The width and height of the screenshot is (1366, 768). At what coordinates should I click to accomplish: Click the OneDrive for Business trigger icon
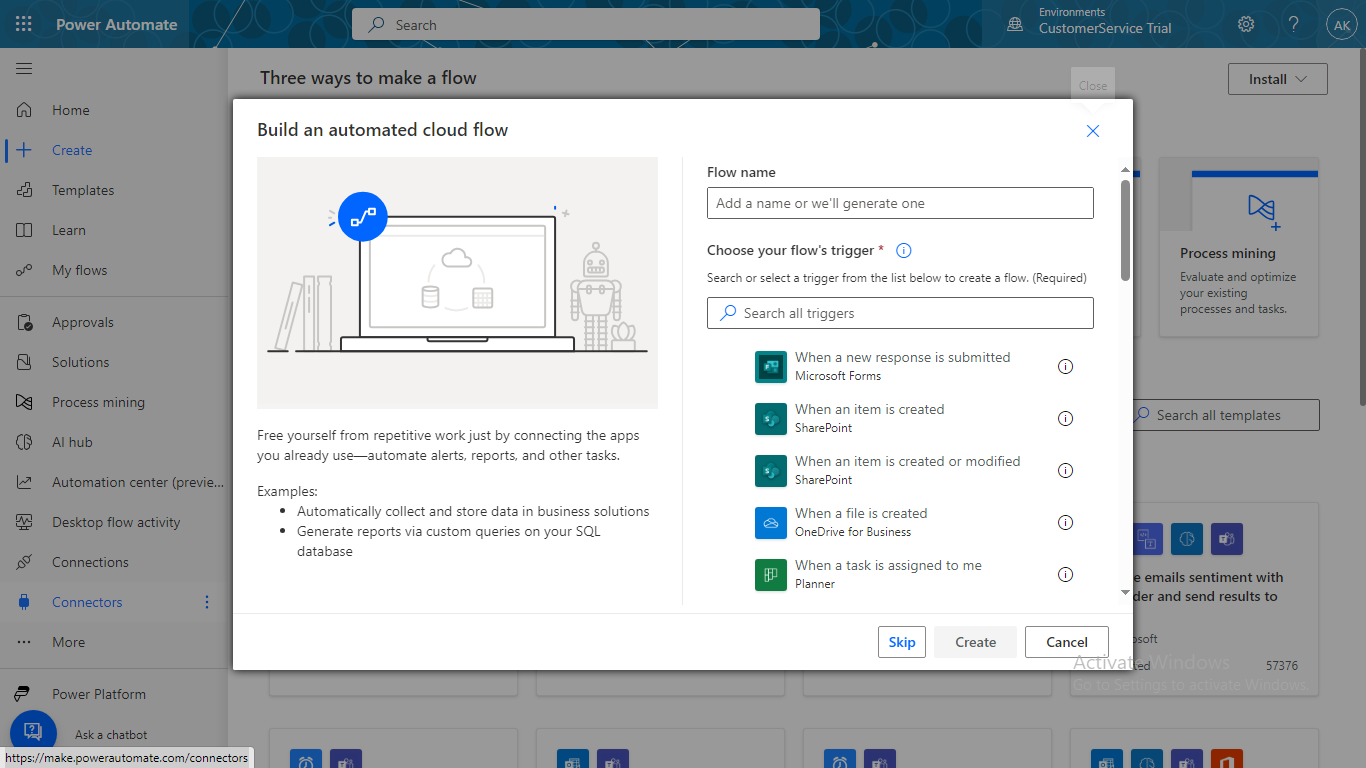pyautogui.click(x=771, y=522)
